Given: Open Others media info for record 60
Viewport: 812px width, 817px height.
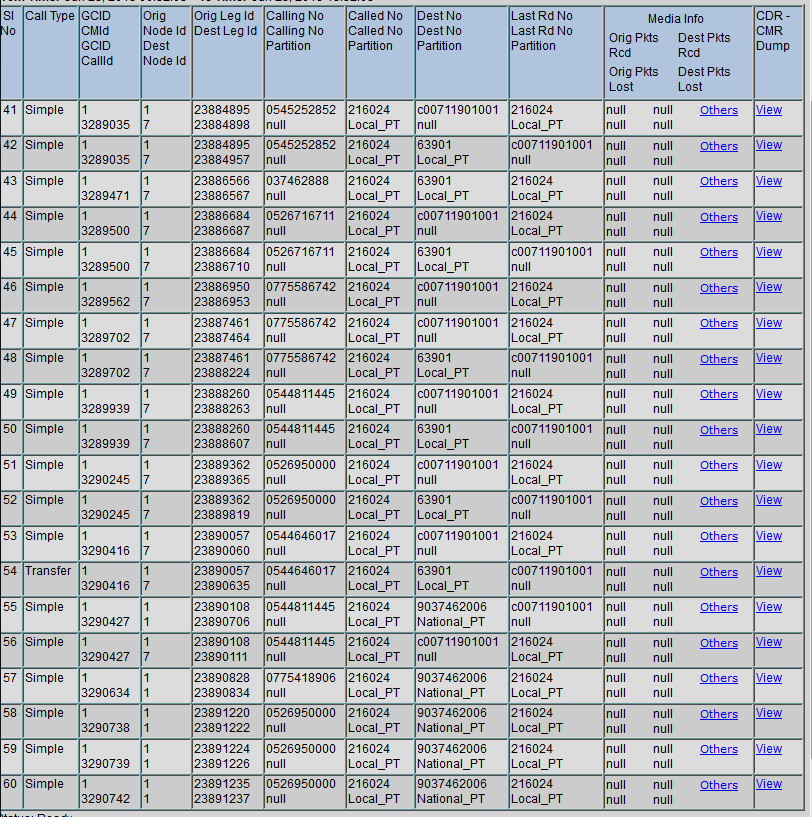Looking at the screenshot, I should [x=719, y=785].
